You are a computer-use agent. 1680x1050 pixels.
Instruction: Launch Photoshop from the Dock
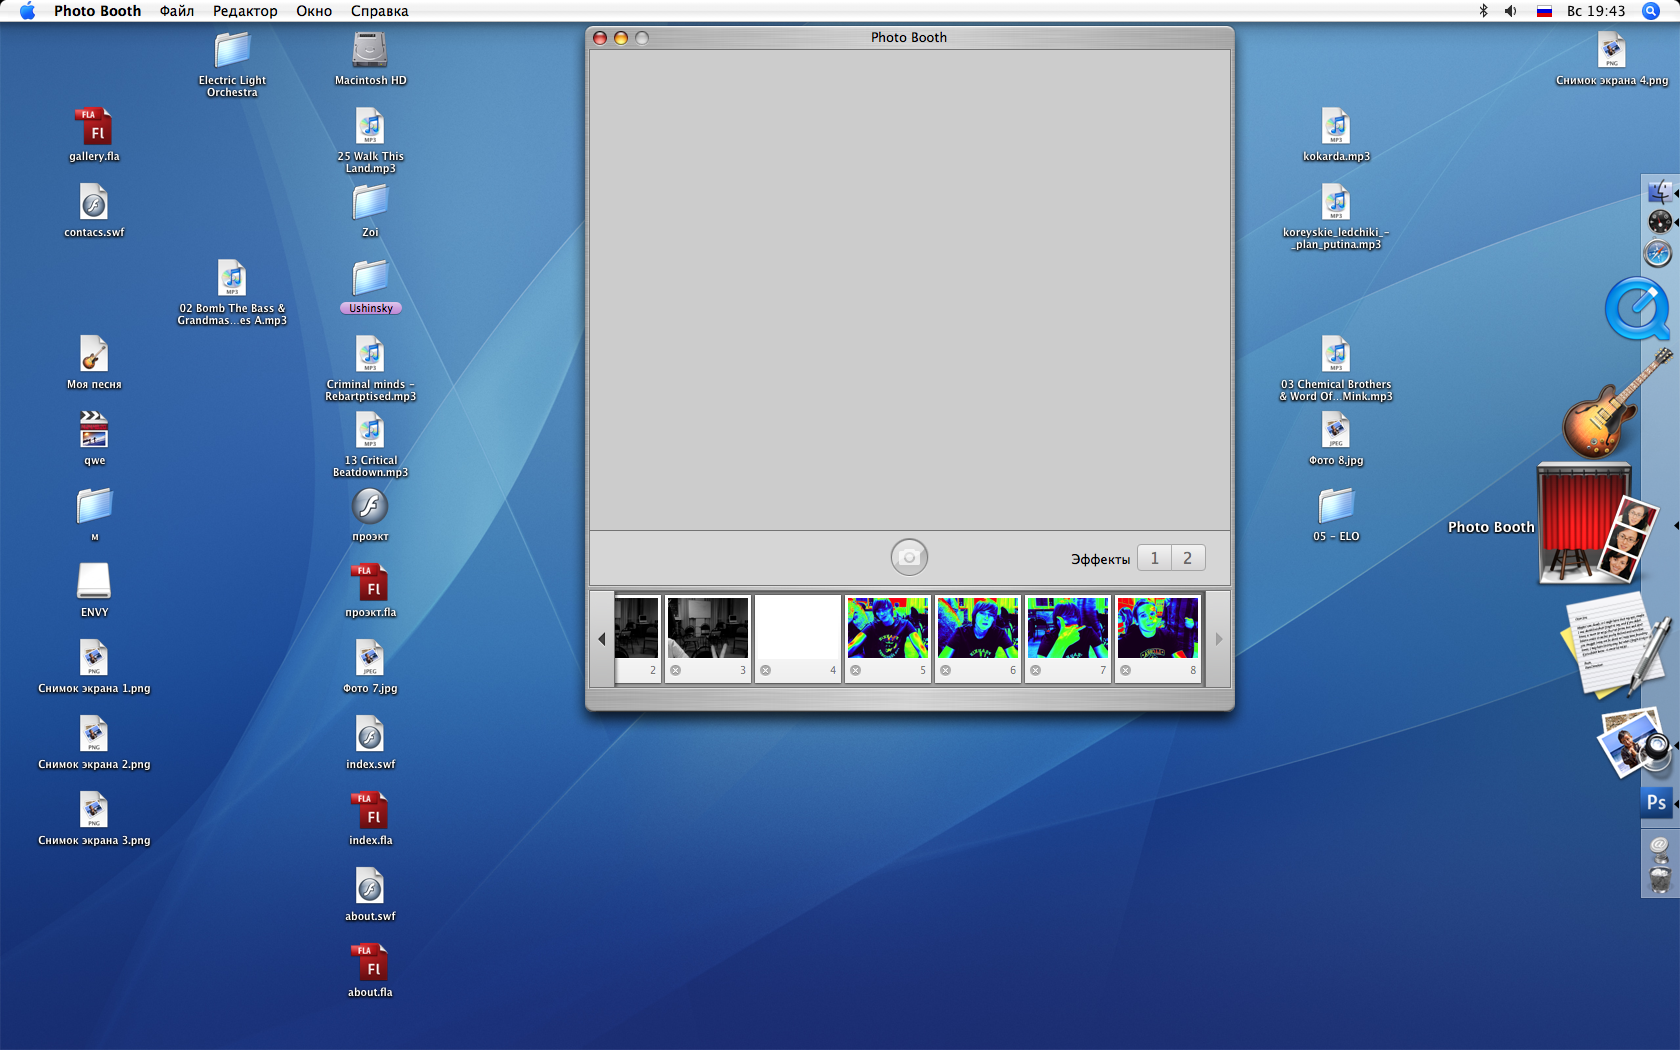pos(1656,802)
